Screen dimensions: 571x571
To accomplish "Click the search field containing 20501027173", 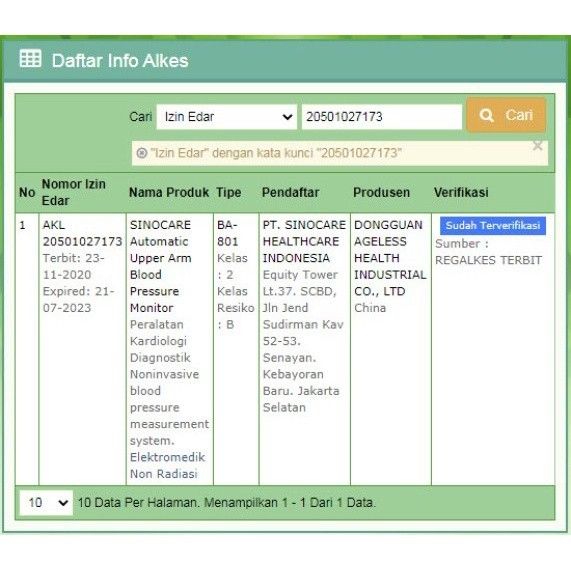I will tap(382, 117).
